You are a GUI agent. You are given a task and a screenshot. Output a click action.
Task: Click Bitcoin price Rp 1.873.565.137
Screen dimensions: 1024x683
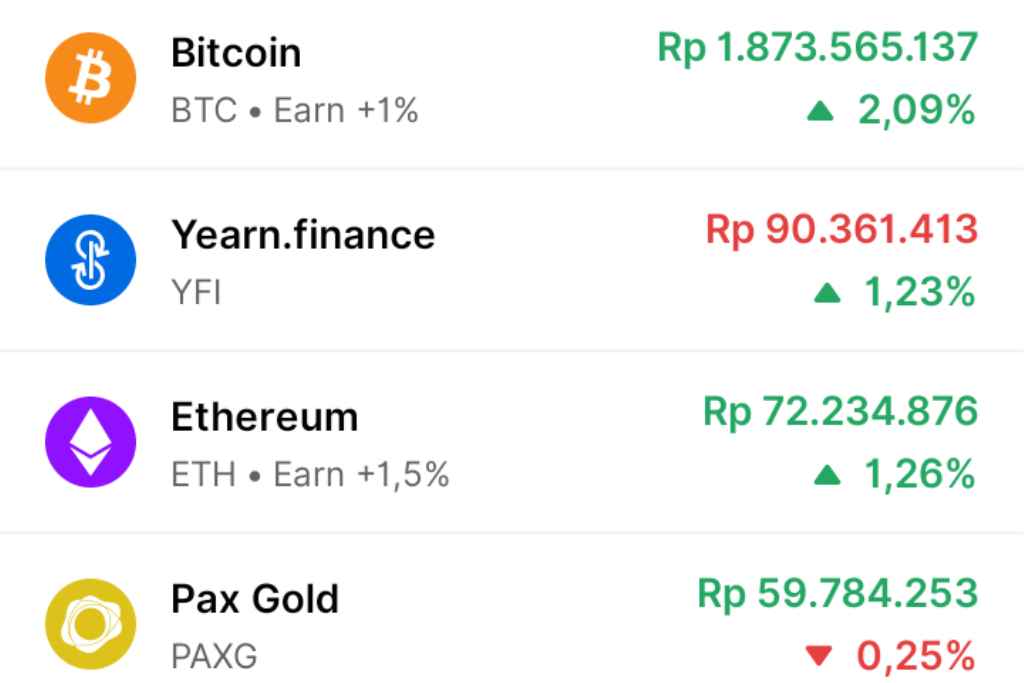[x=817, y=48]
